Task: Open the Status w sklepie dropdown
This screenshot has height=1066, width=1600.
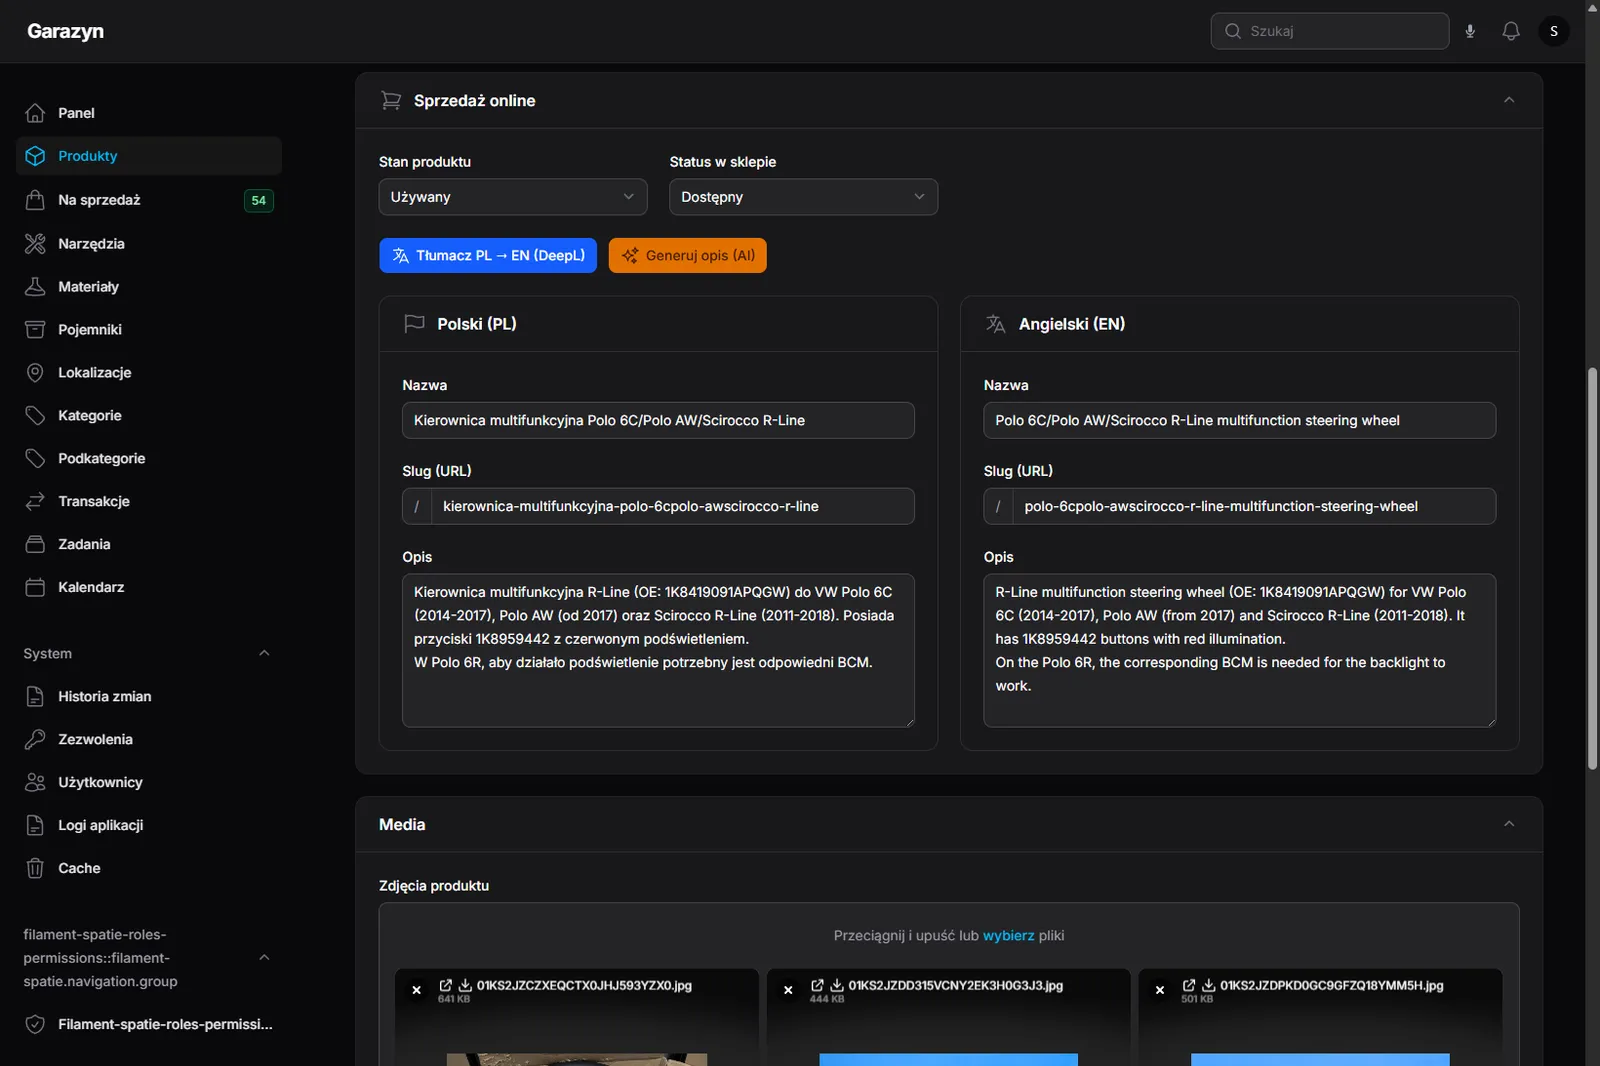Action: tap(803, 197)
